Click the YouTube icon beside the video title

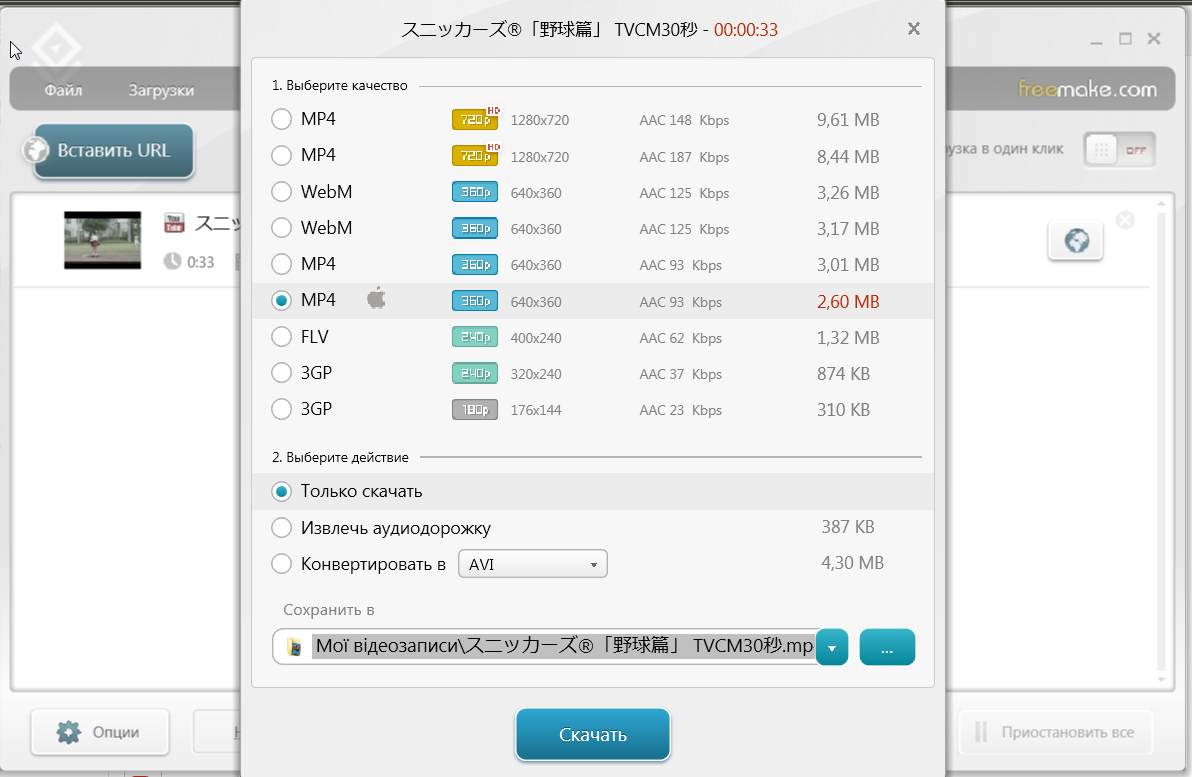click(174, 223)
